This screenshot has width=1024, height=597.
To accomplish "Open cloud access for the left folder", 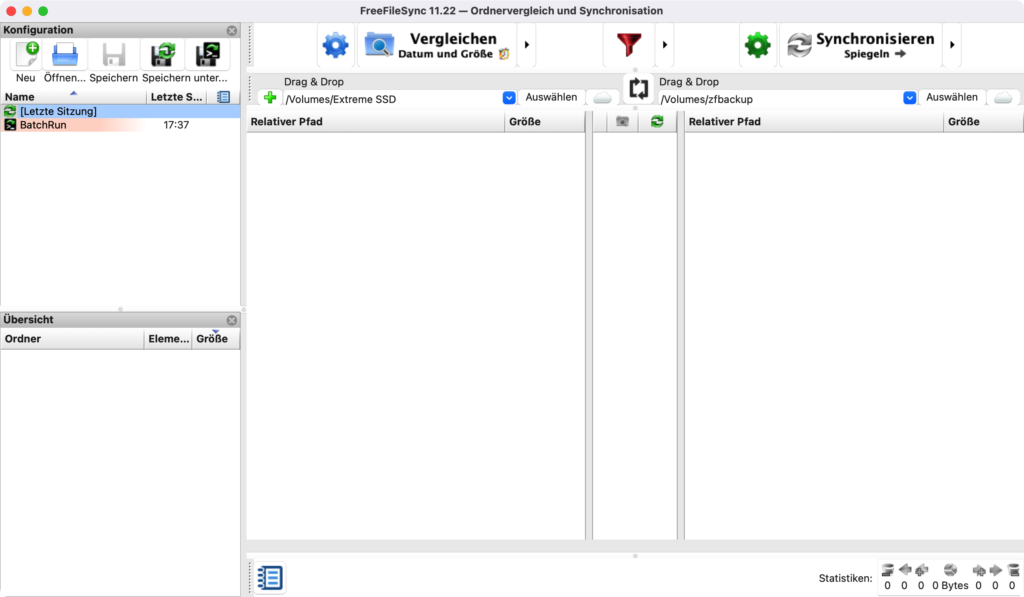I will click(x=602, y=98).
